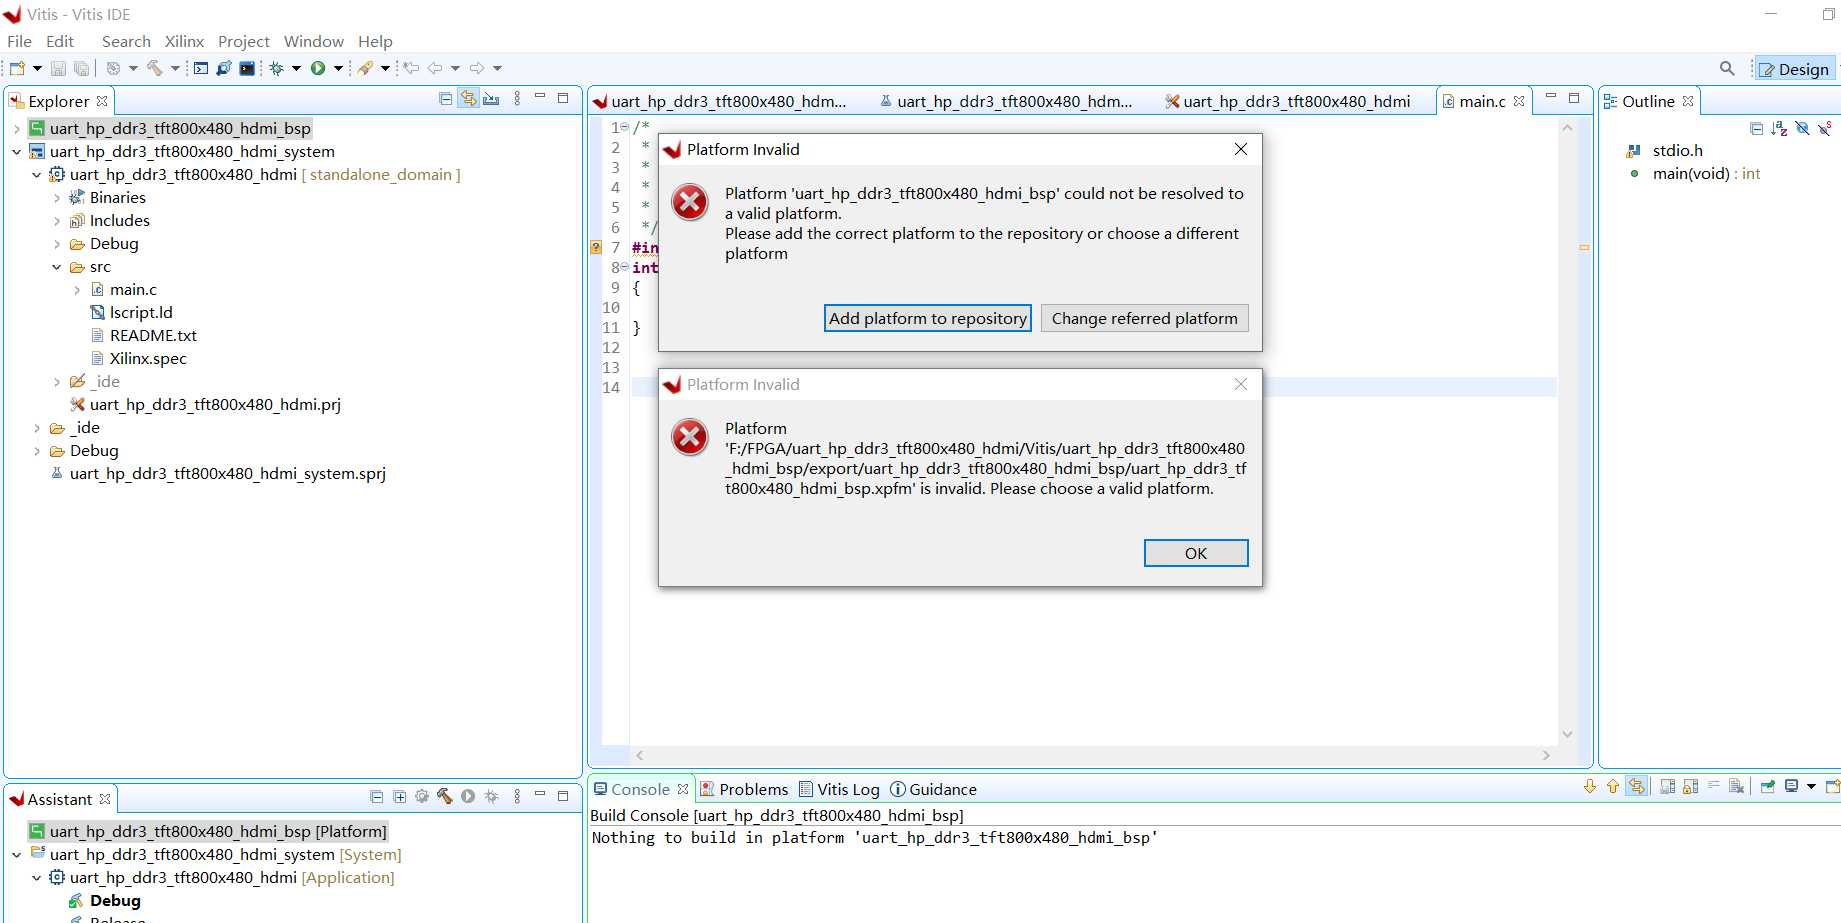The image size is (1841, 923).
Task: Click Assistant settings gear icon
Action: click(422, 797)
